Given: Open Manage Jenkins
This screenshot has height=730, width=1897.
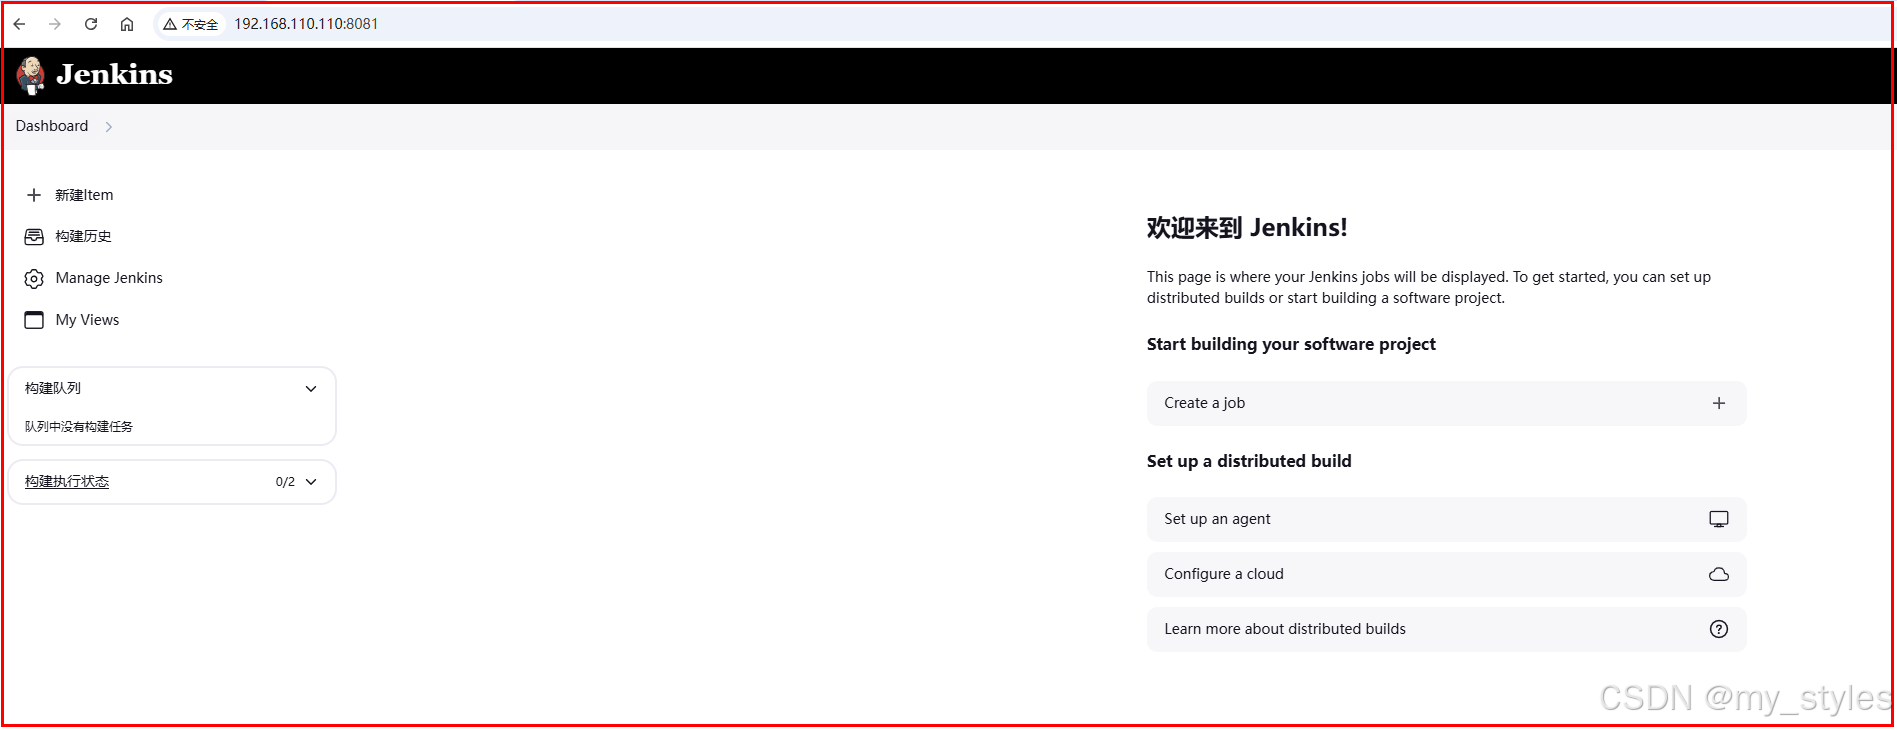Looking at the screenshot, I should tap(109, 278).
